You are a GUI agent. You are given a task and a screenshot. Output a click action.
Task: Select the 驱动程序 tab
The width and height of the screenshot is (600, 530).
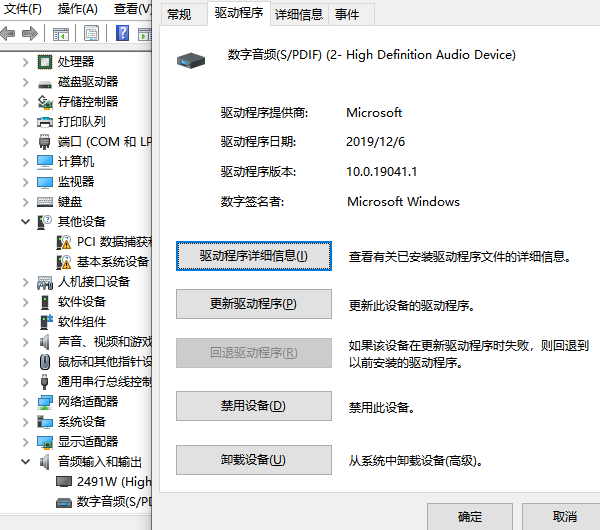pos(239,13)
